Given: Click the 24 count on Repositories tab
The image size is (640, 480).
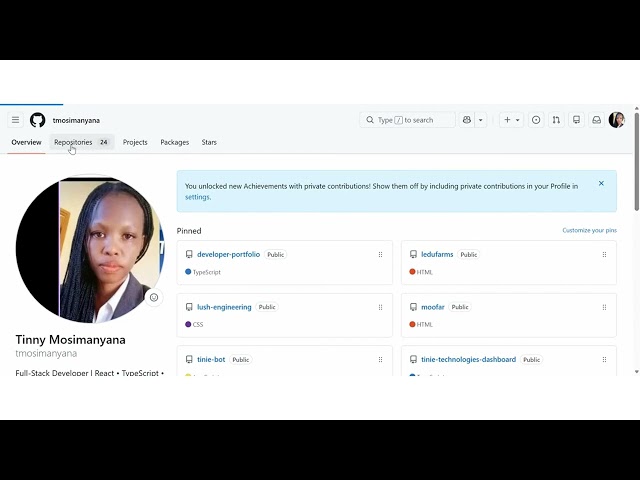Looking at the screenshot, I should (x=104, y=142).
